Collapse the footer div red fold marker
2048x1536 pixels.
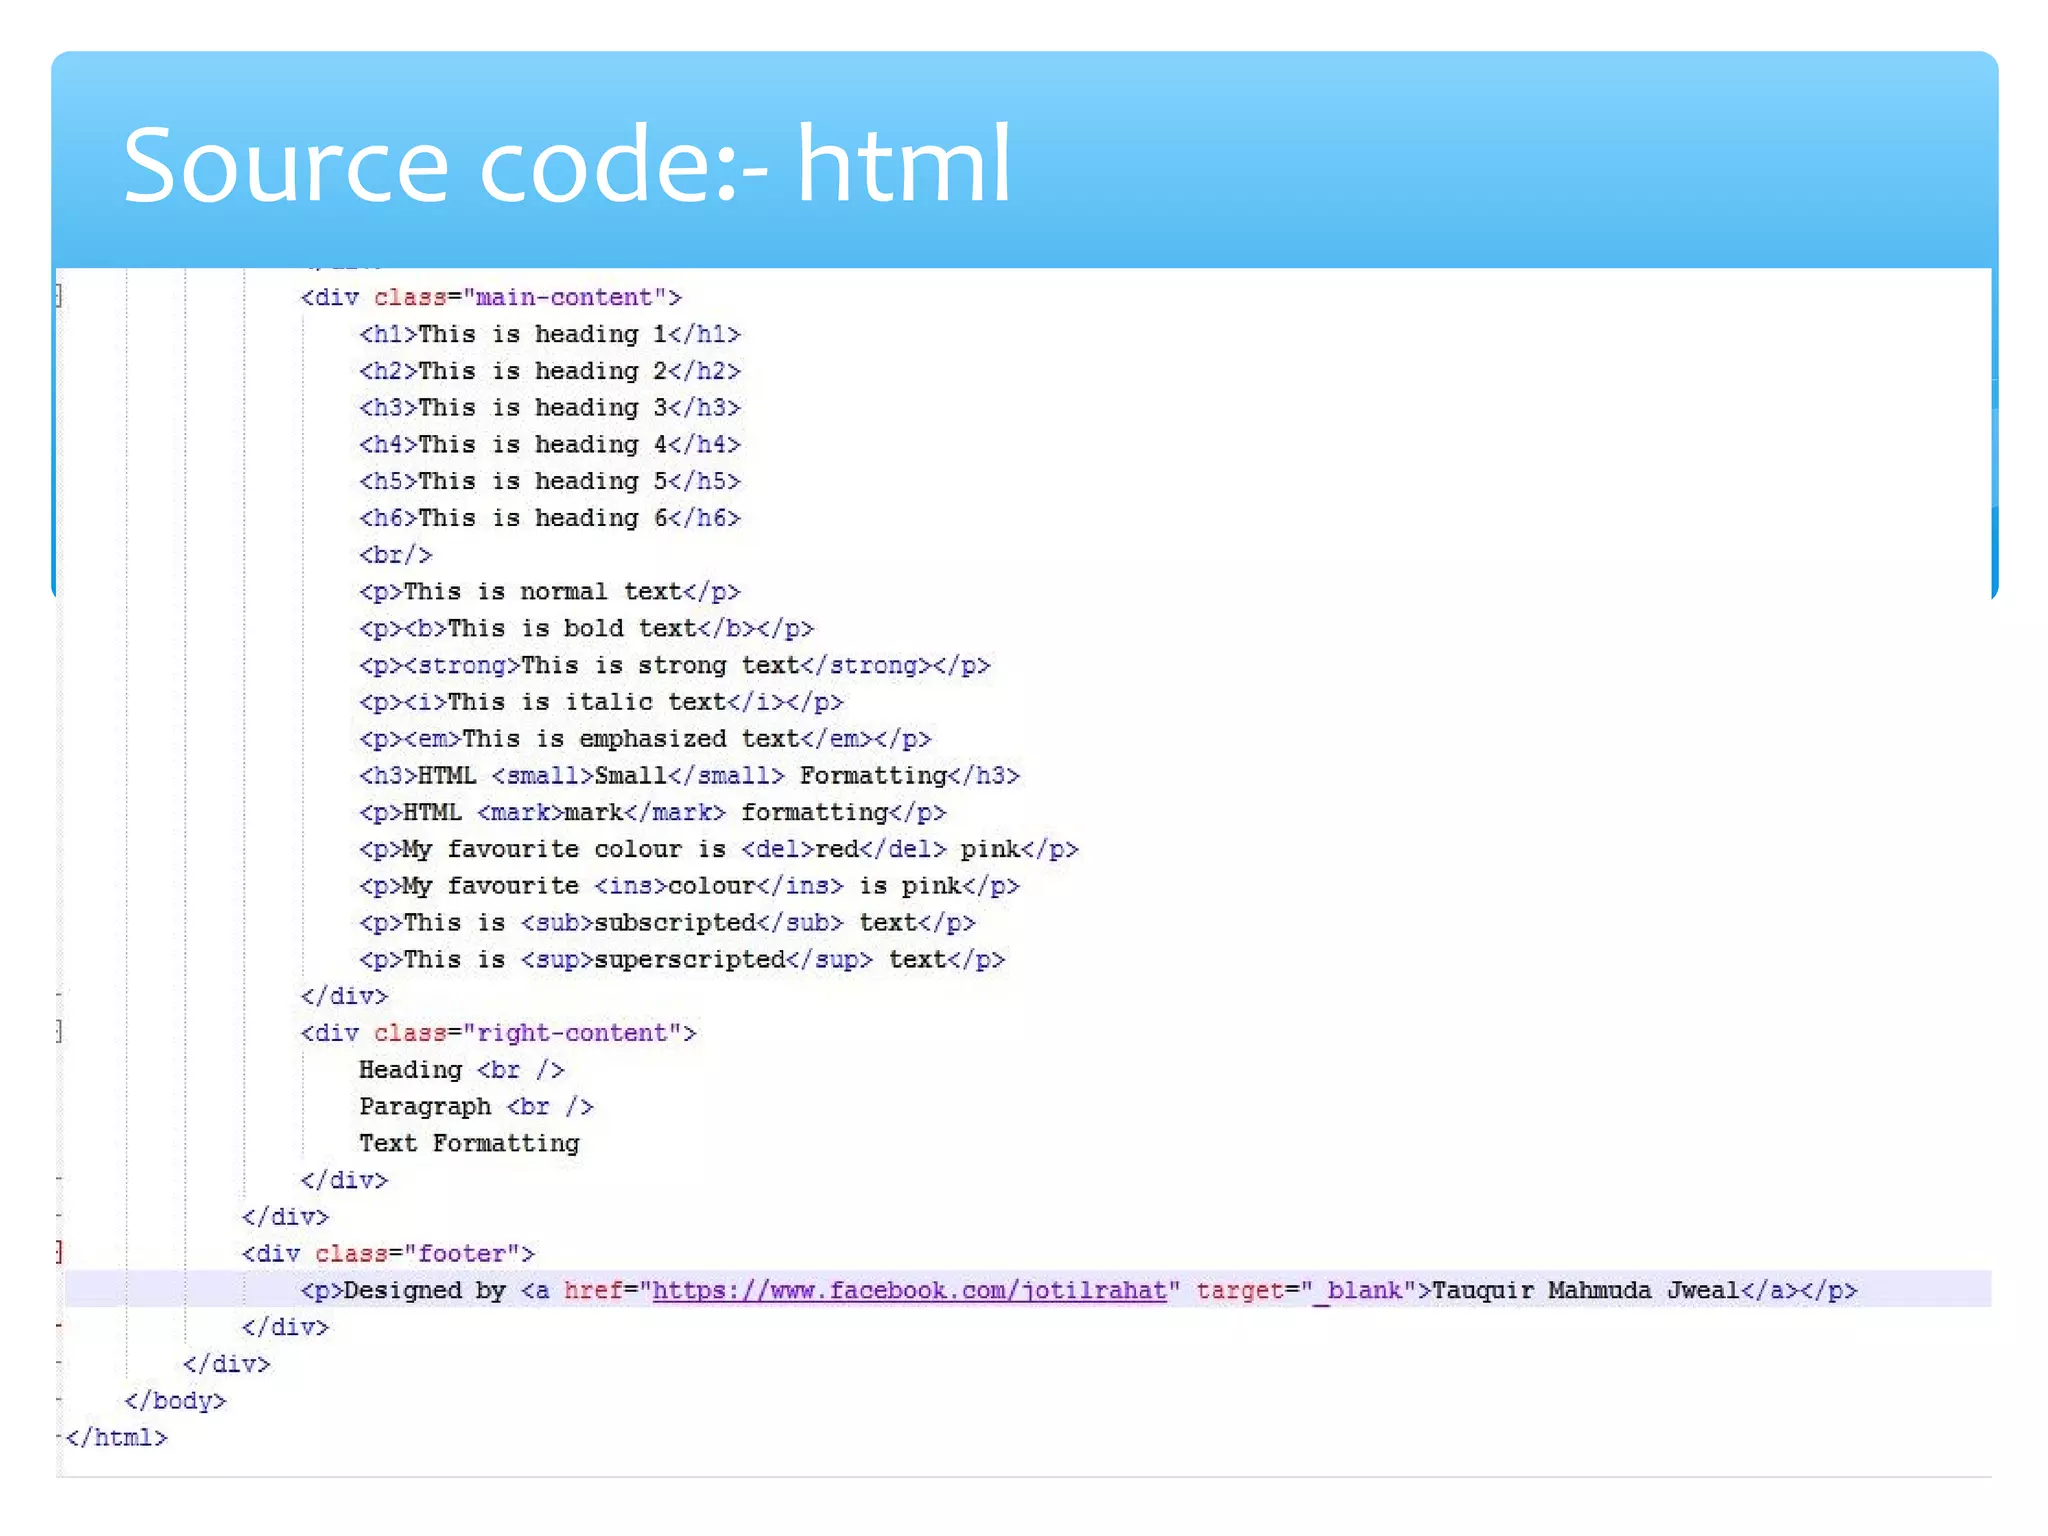click(x=59, y=1252)
